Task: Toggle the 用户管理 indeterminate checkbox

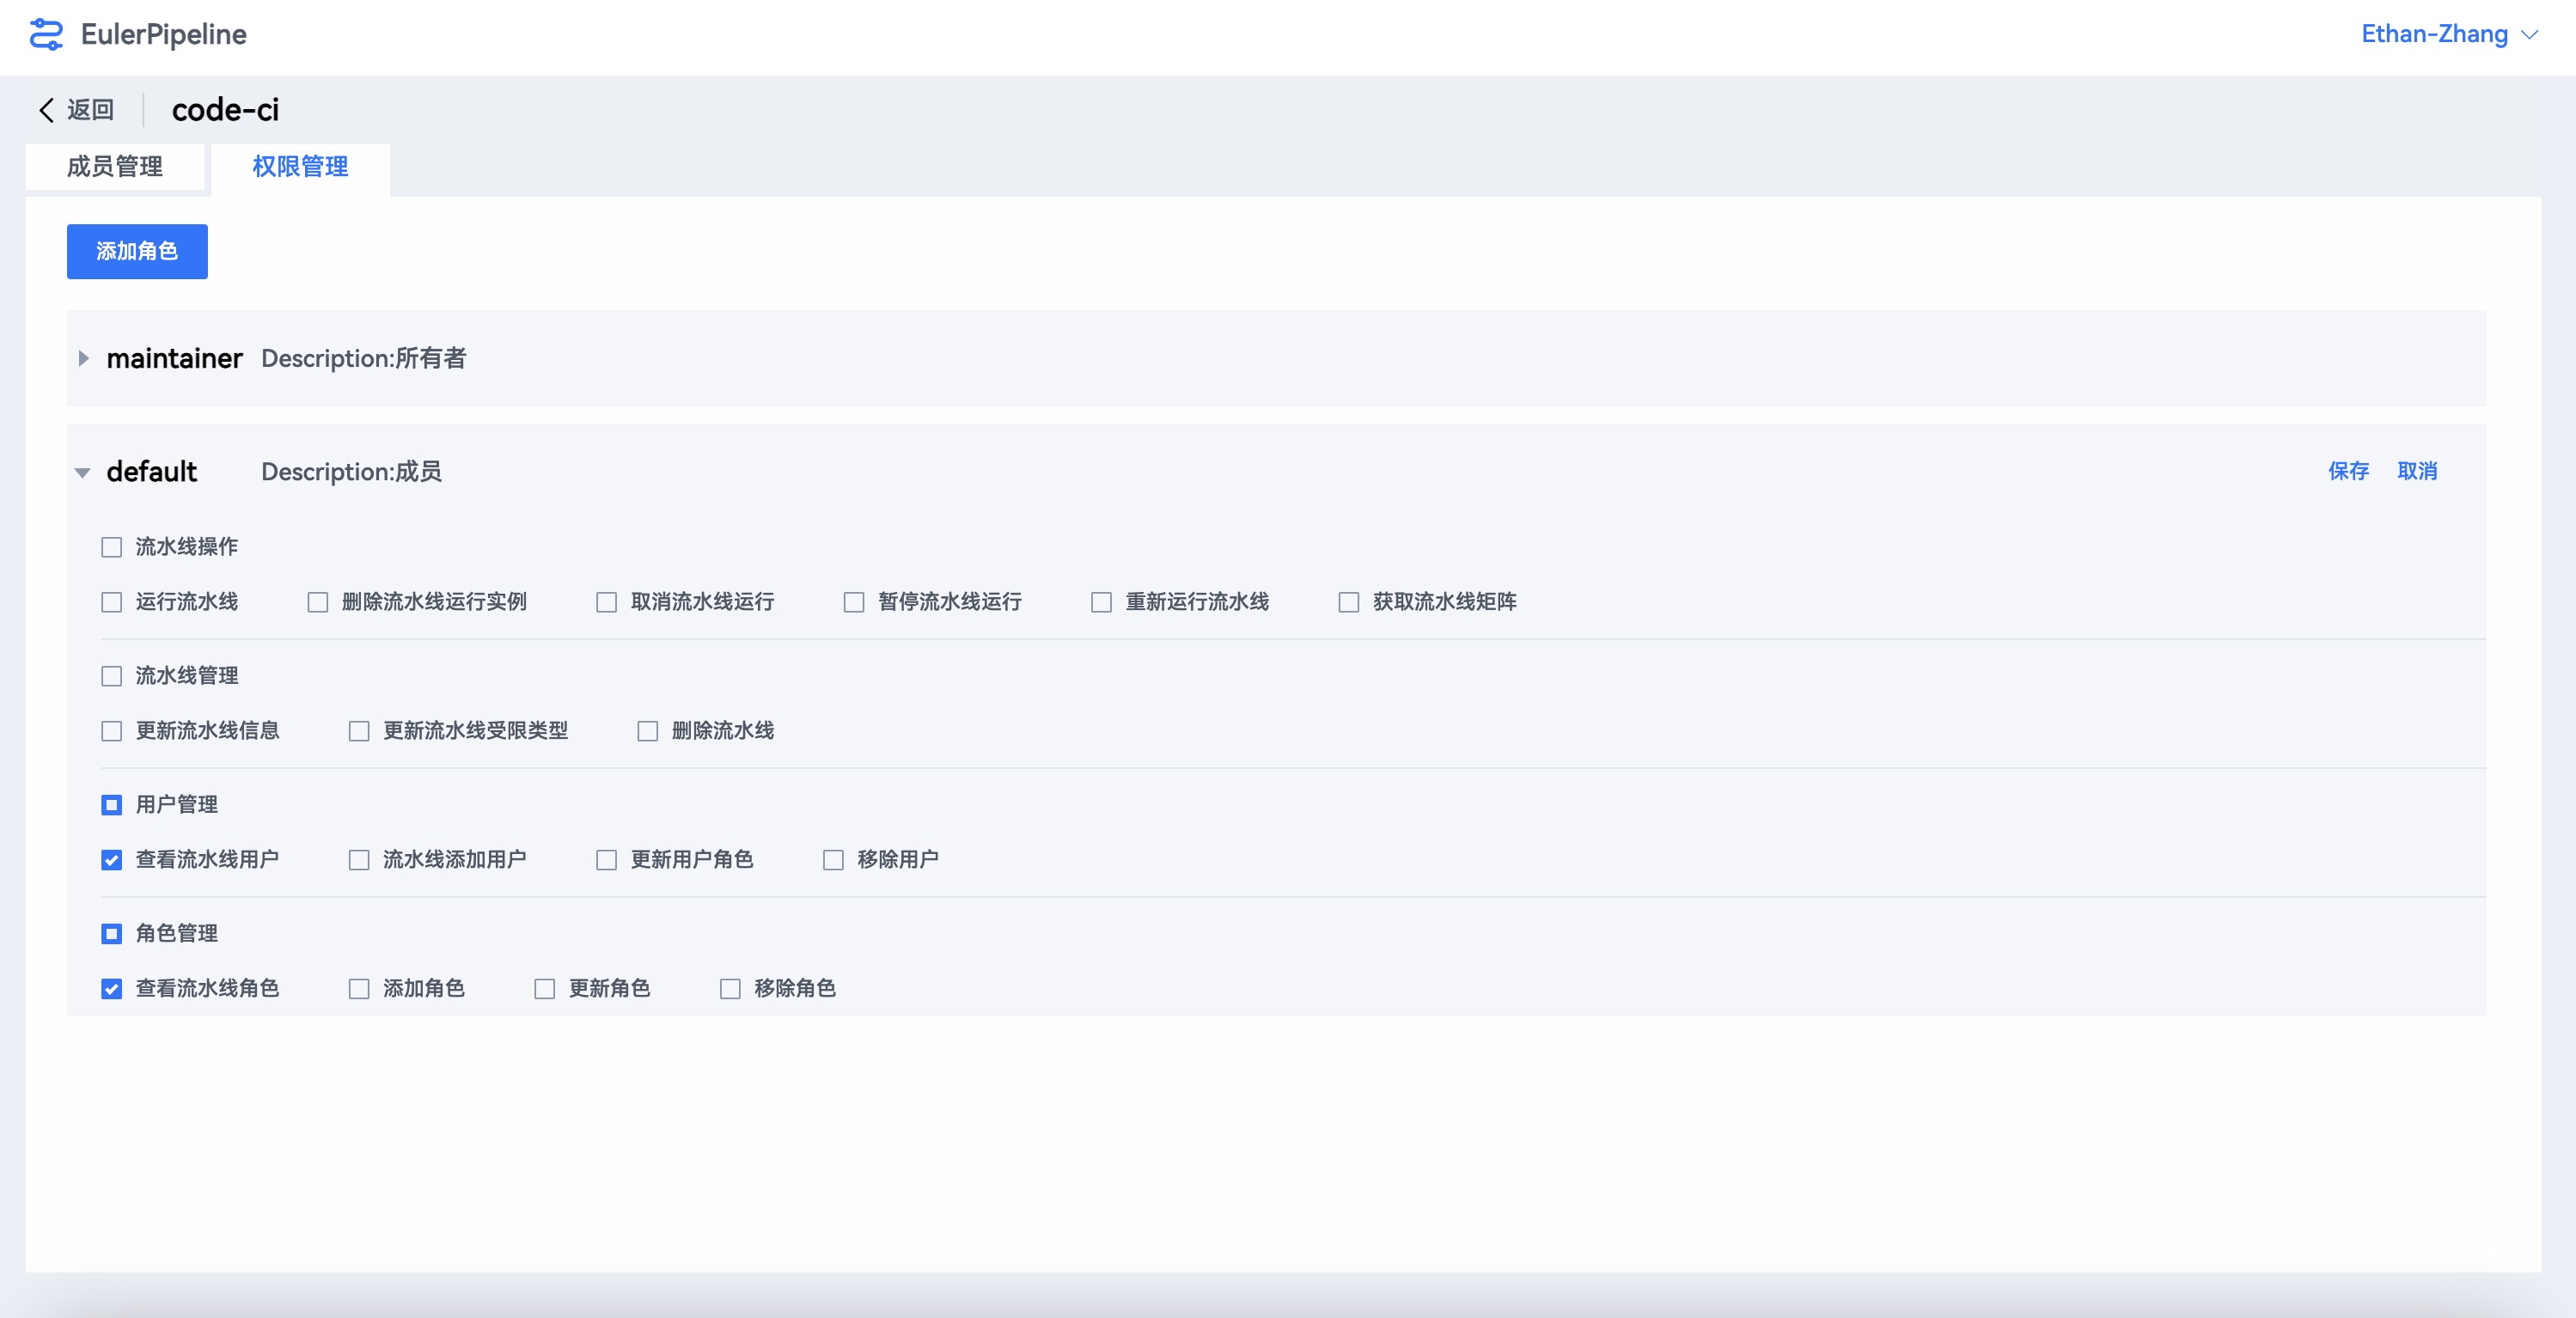Action: click(112, 805)
